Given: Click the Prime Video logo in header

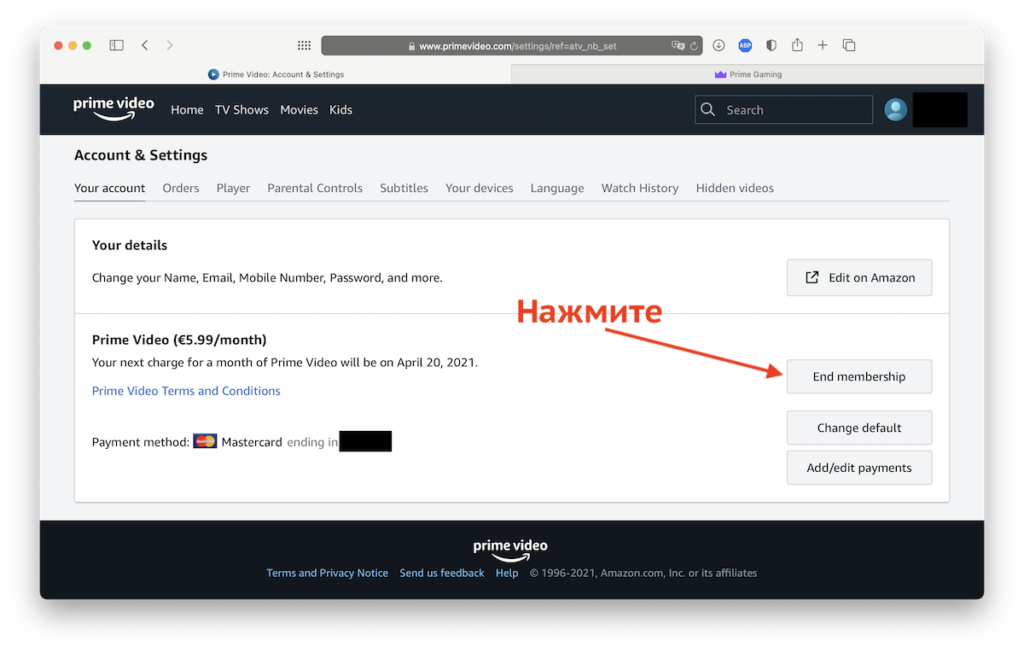Looking at the screenshot, I should click(114, 109).
